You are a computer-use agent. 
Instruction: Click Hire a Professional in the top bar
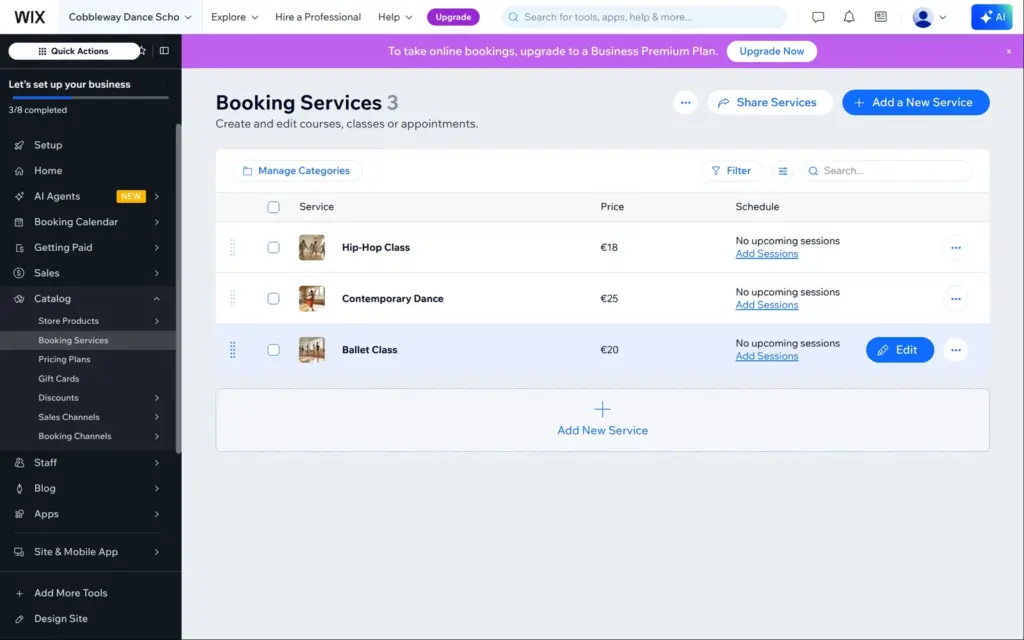(317, 17)
